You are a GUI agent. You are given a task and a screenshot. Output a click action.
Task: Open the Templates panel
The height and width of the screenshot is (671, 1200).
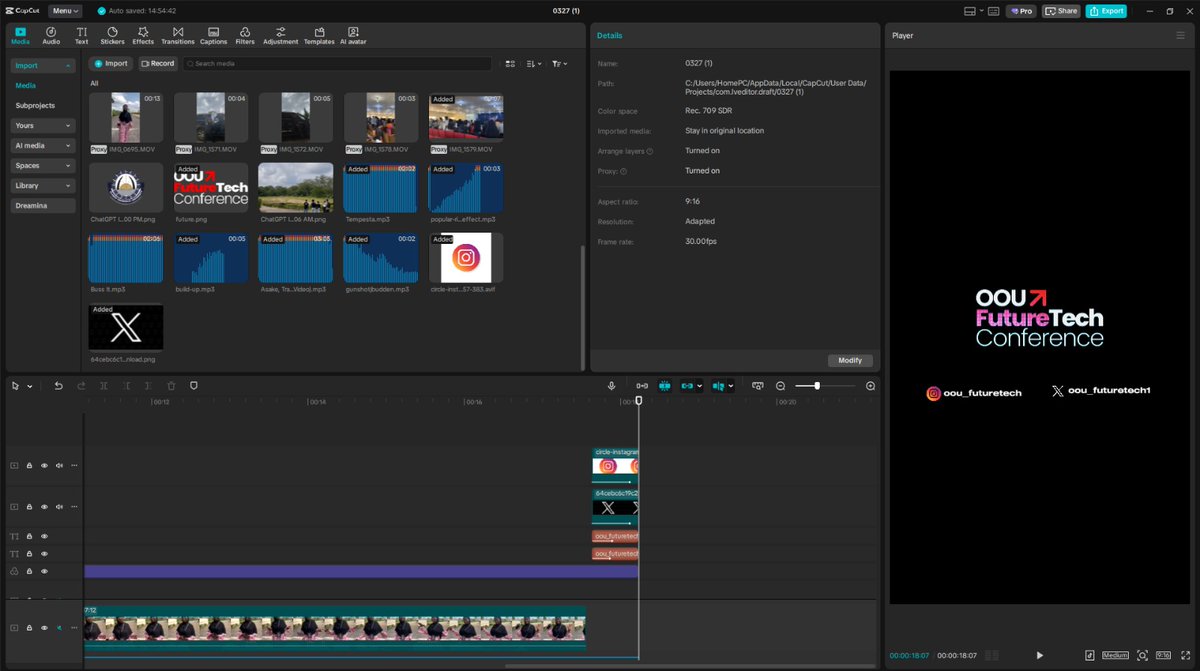point(319,36)
